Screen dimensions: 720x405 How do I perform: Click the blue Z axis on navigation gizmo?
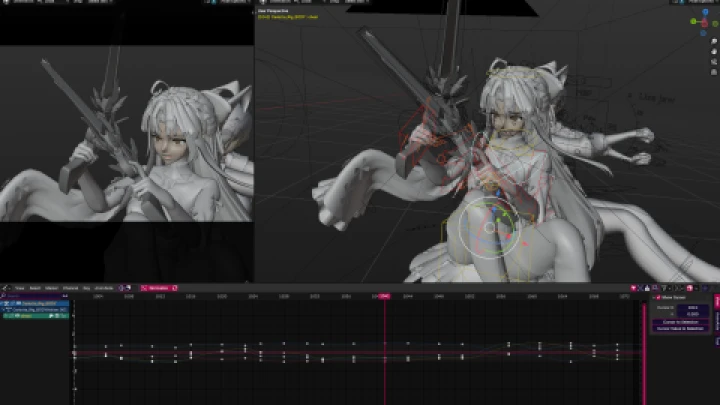(x=705, y=11)
